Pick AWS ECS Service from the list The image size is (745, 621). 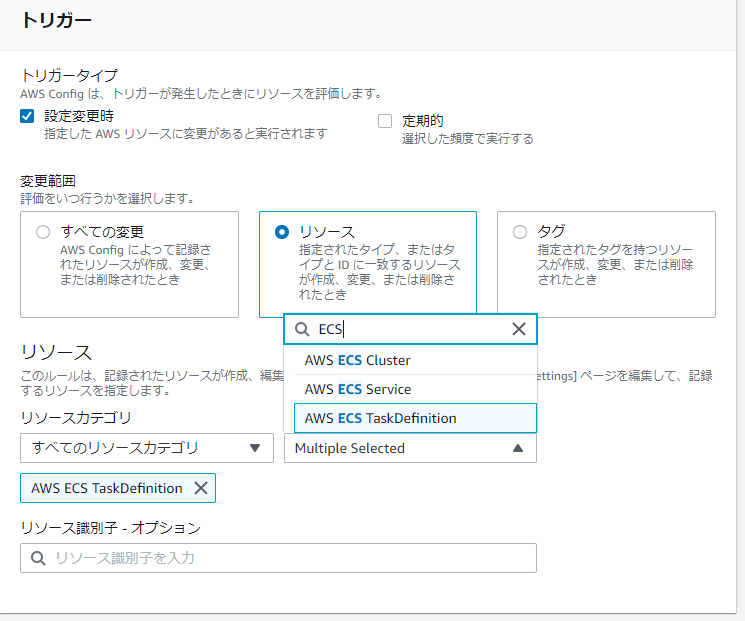click(x=415, y=389)
